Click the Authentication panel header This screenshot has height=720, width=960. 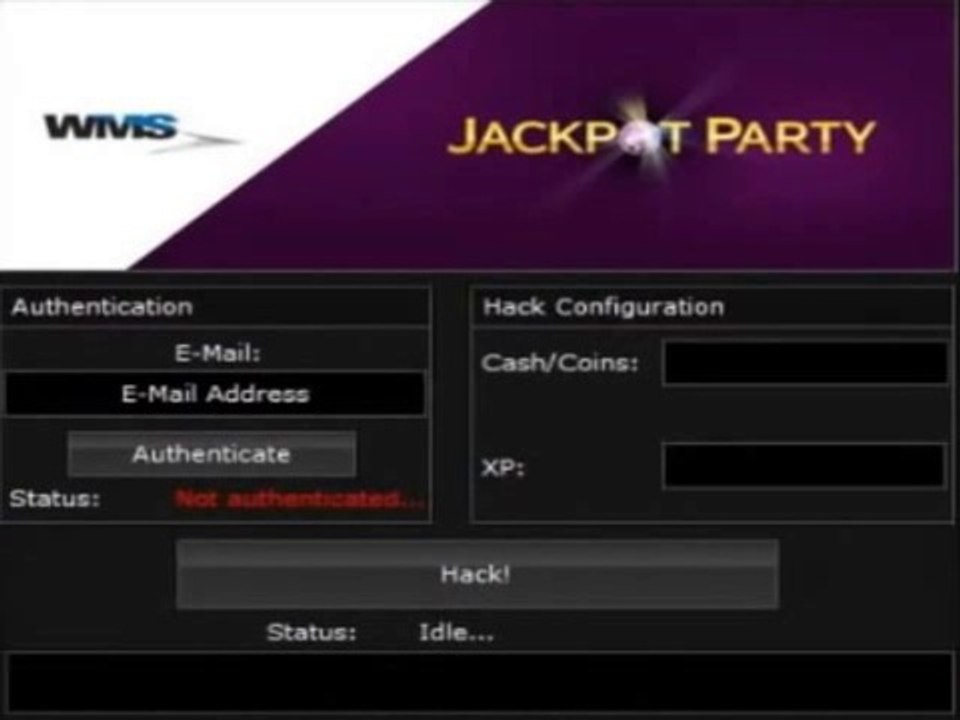click(215, 306)
